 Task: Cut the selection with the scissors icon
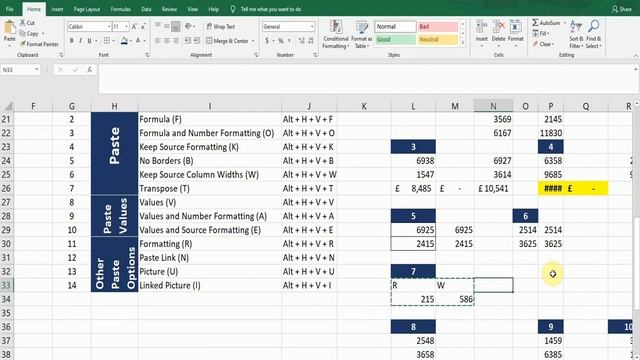(x=23, y=23)
